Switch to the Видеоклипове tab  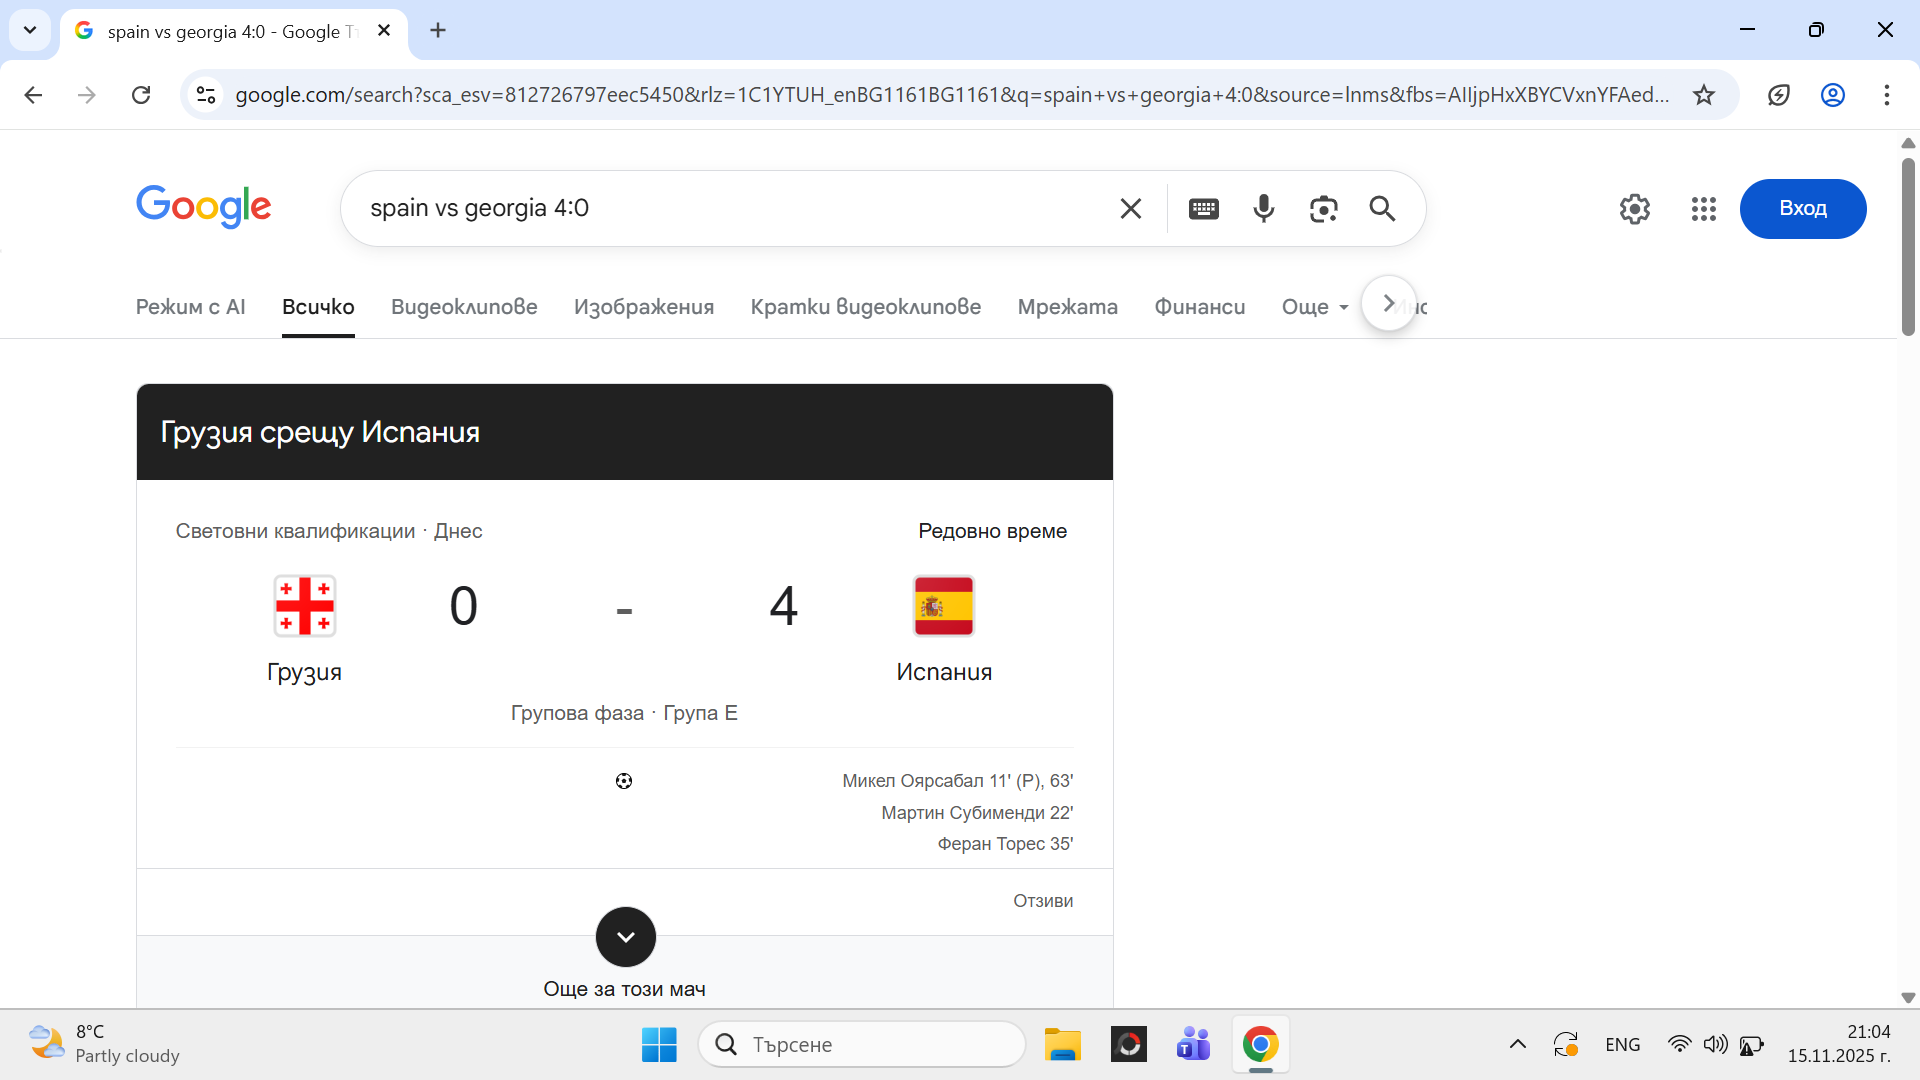click(x=464, y=307)
